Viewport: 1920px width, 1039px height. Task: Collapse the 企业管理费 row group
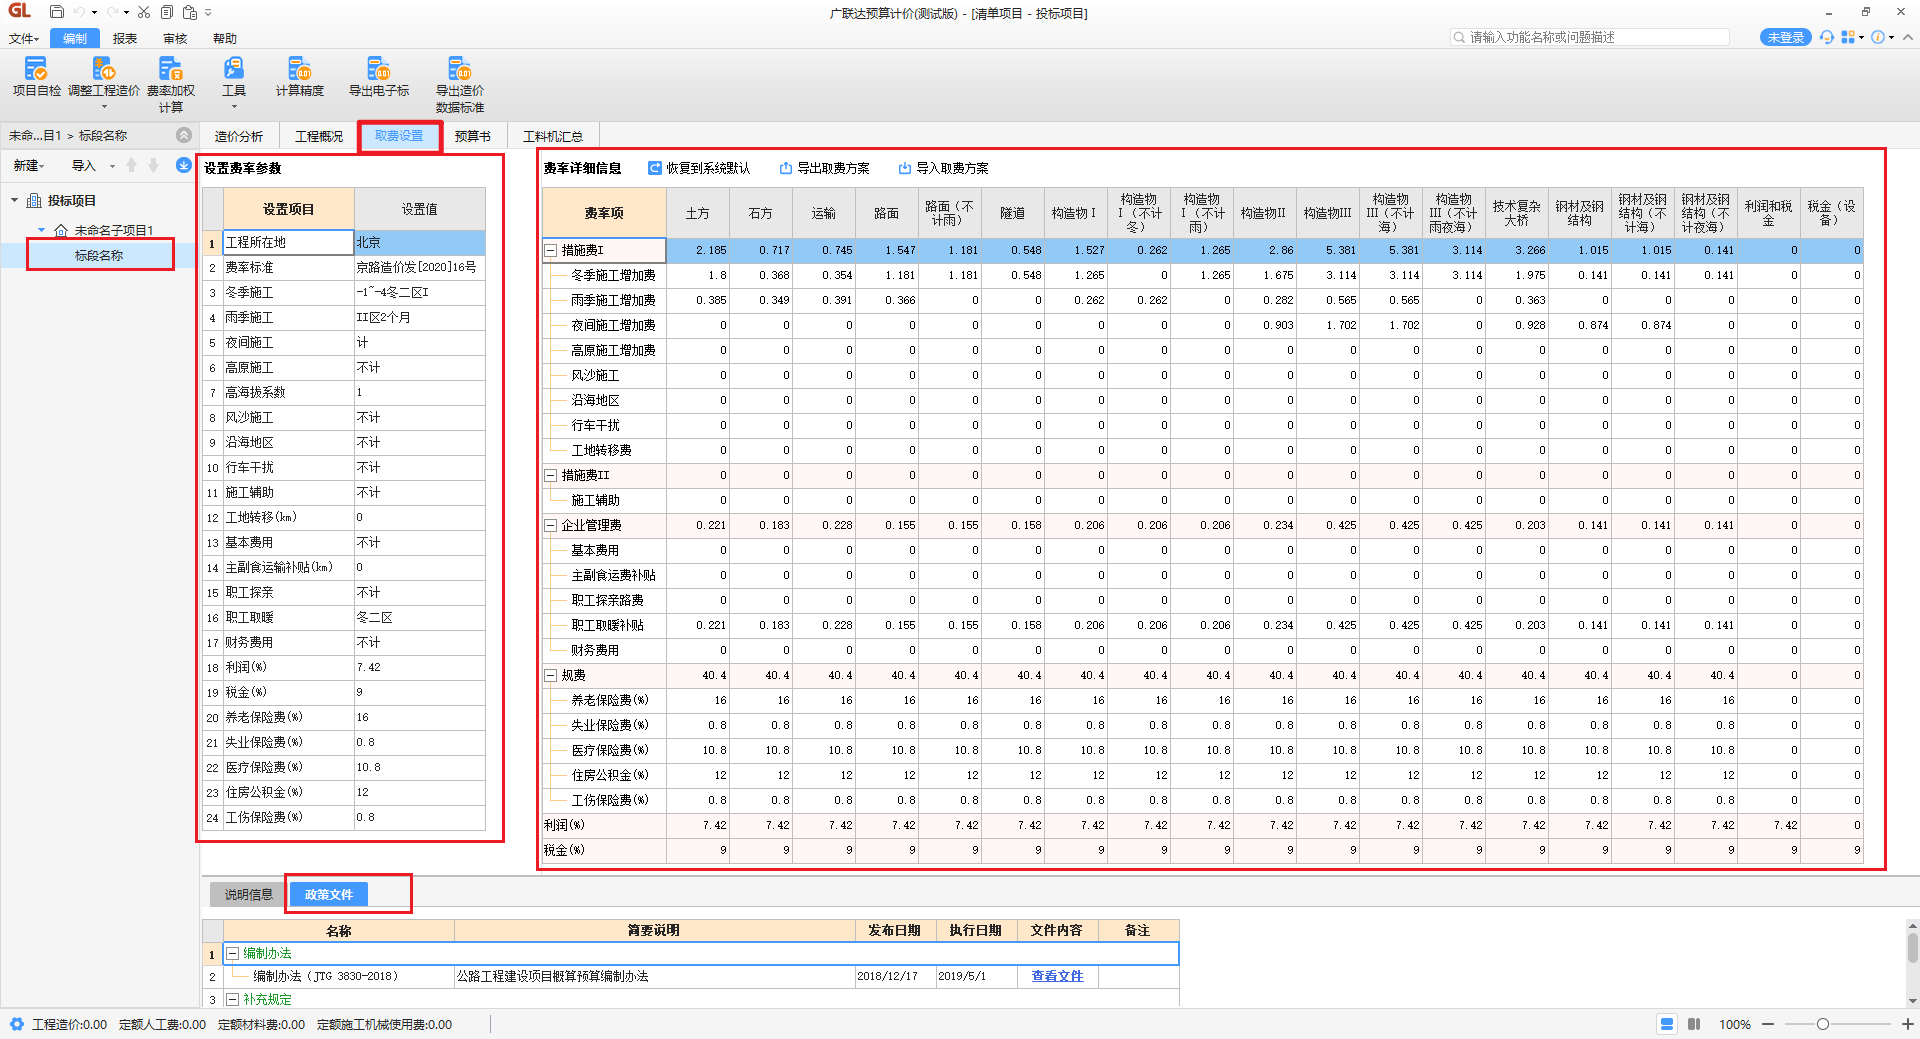click(x=551, y=525)
